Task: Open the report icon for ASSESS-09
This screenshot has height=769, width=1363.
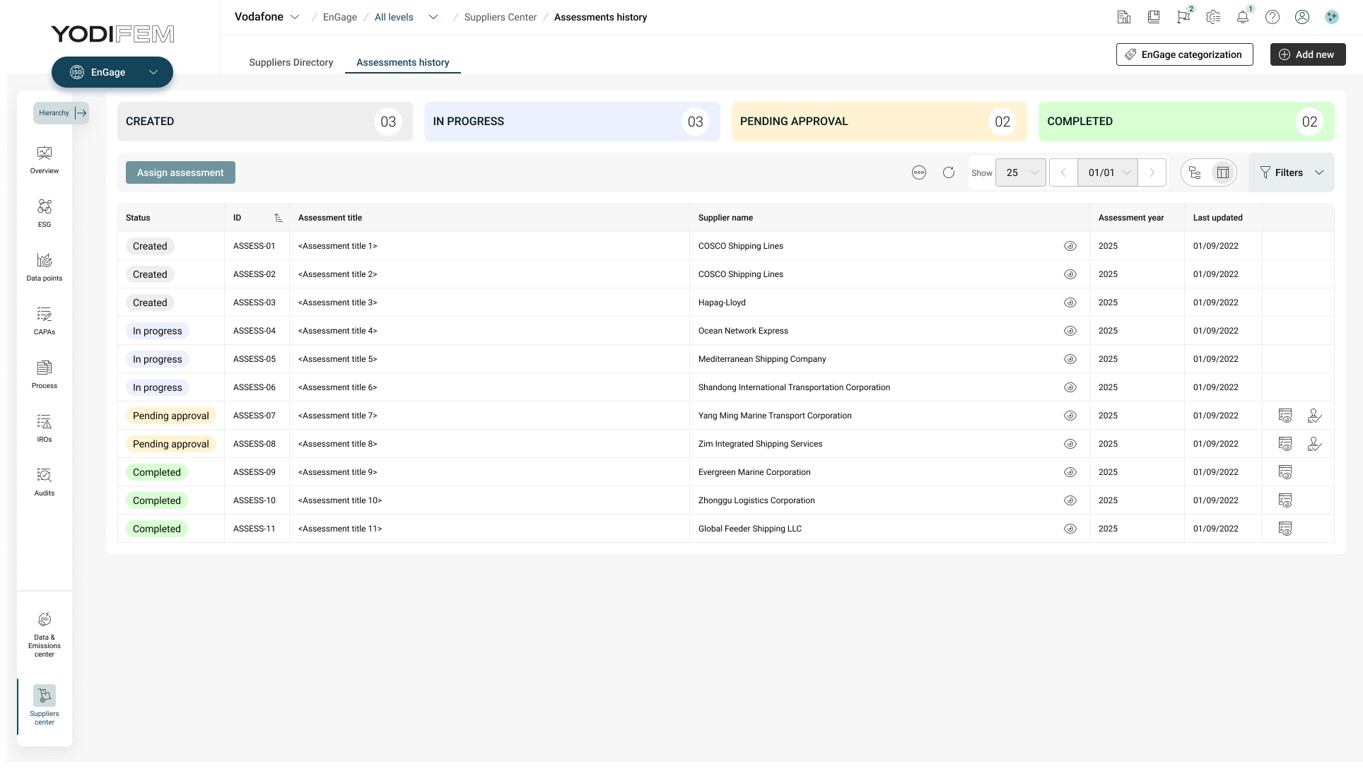Action: pos(1285,472)
